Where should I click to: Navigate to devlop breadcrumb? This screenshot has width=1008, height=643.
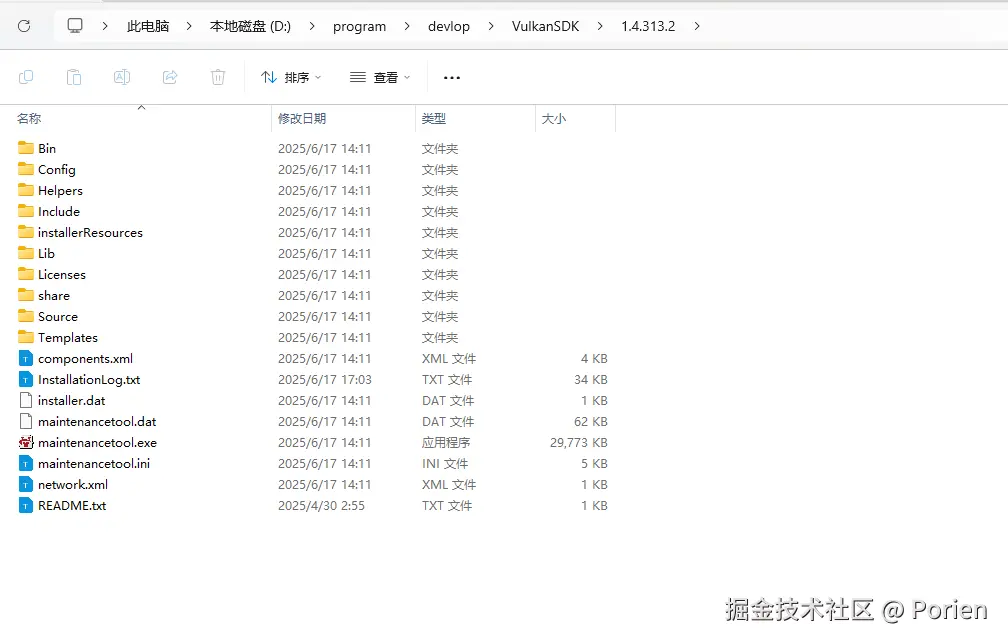point(449,26)
